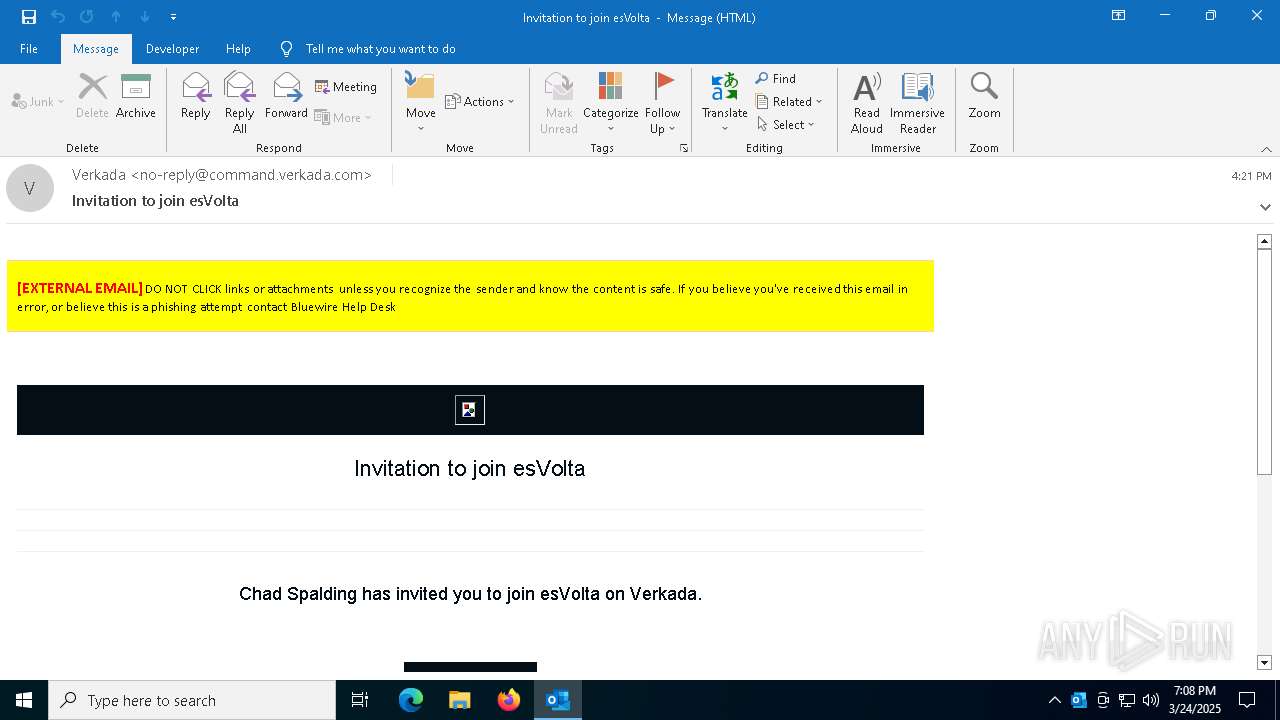Click the Mark Unread icon
1280x720 pixels.
coord(559,103)
